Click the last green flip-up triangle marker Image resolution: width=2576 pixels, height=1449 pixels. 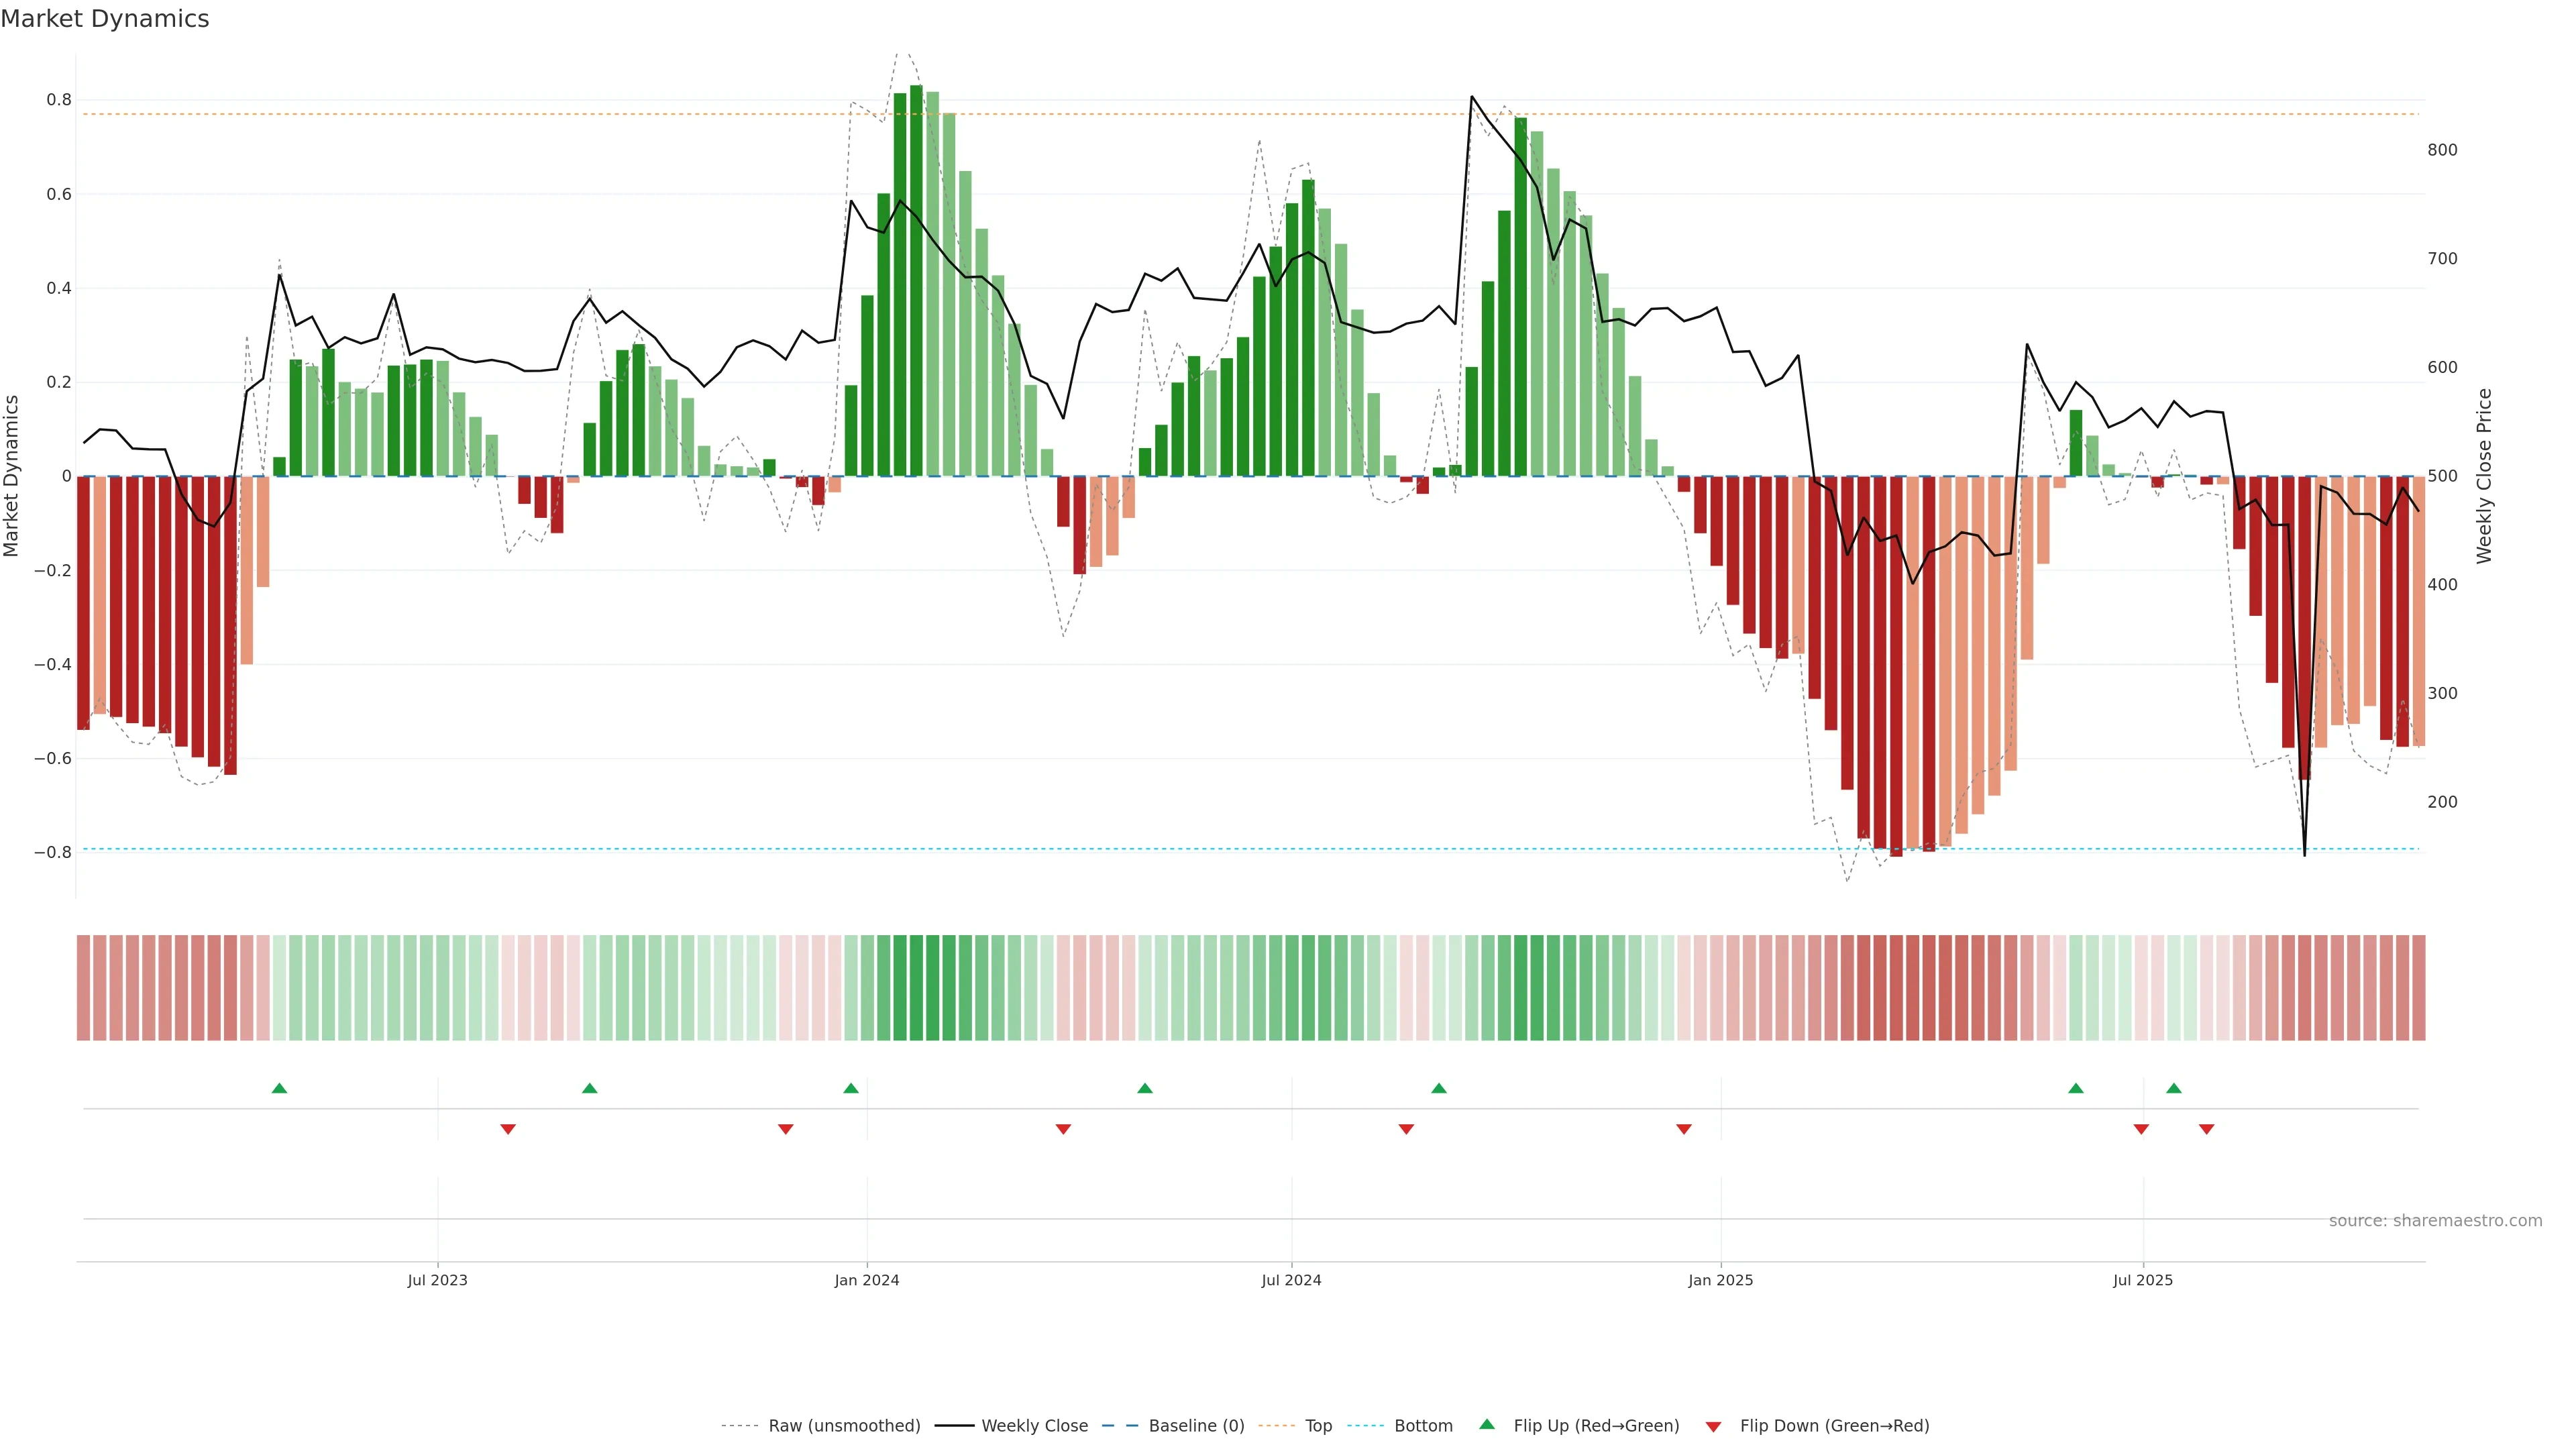tap(2174, 1088)
